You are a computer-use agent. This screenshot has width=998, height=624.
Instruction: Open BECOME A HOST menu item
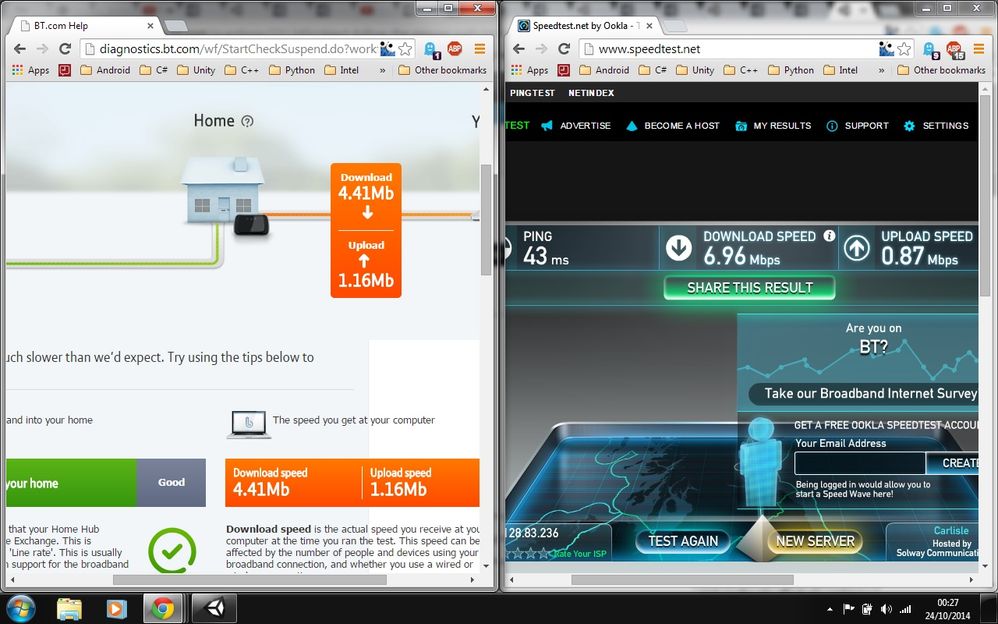(x=673, y=125)
